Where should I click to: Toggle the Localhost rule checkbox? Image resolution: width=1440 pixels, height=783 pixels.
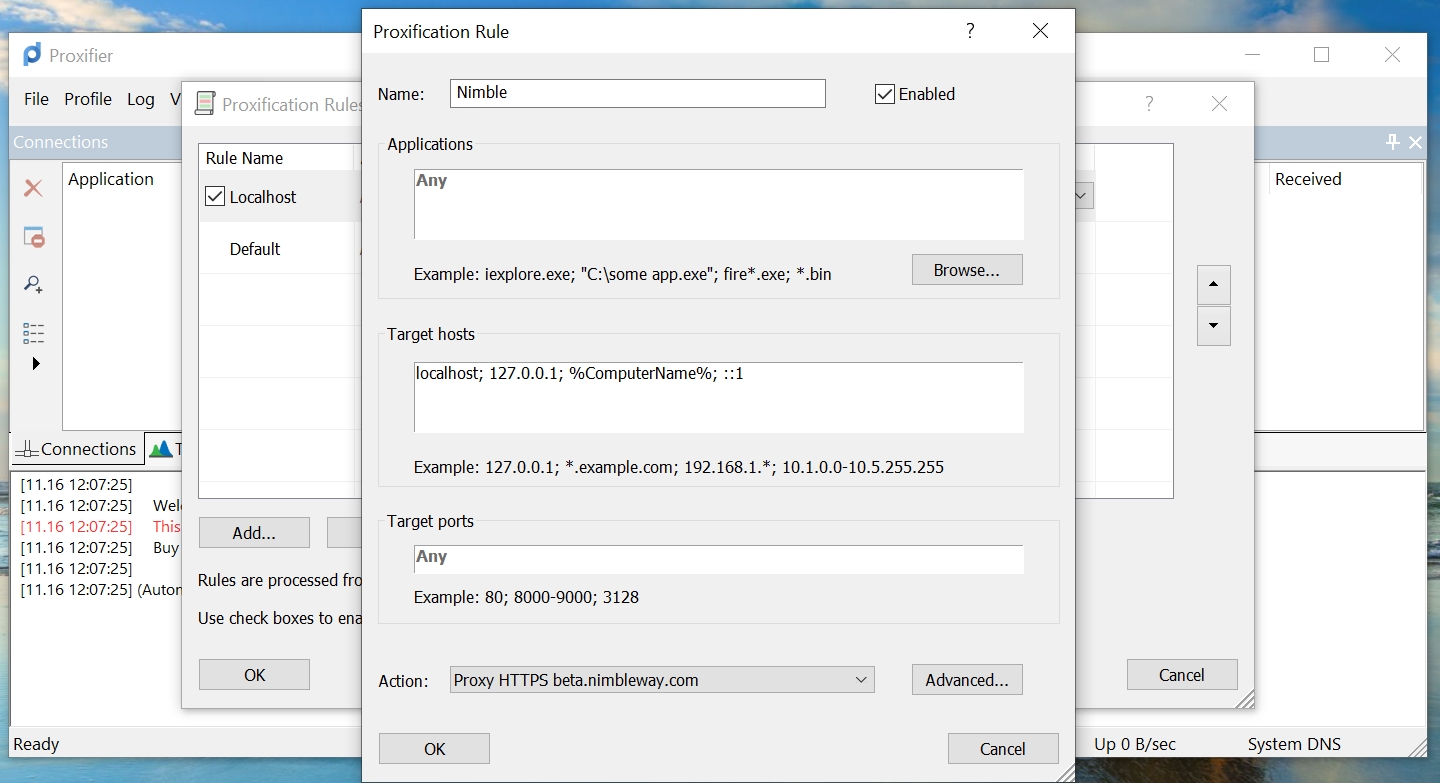tap(215, 197)
